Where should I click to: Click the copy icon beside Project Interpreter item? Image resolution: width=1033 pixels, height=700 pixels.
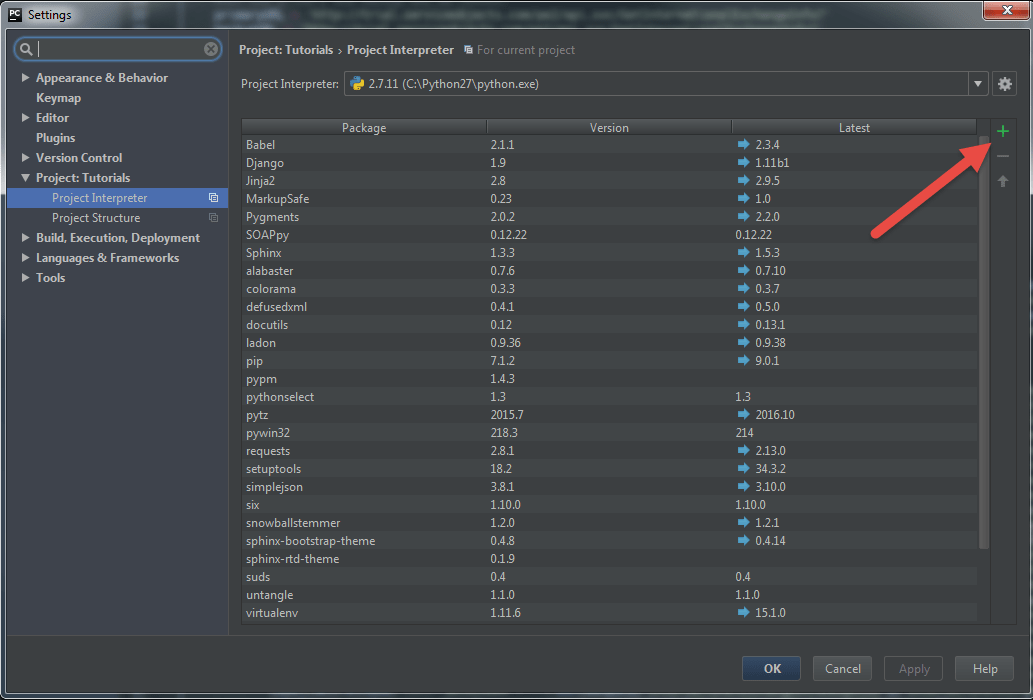[x=213, y=198]
